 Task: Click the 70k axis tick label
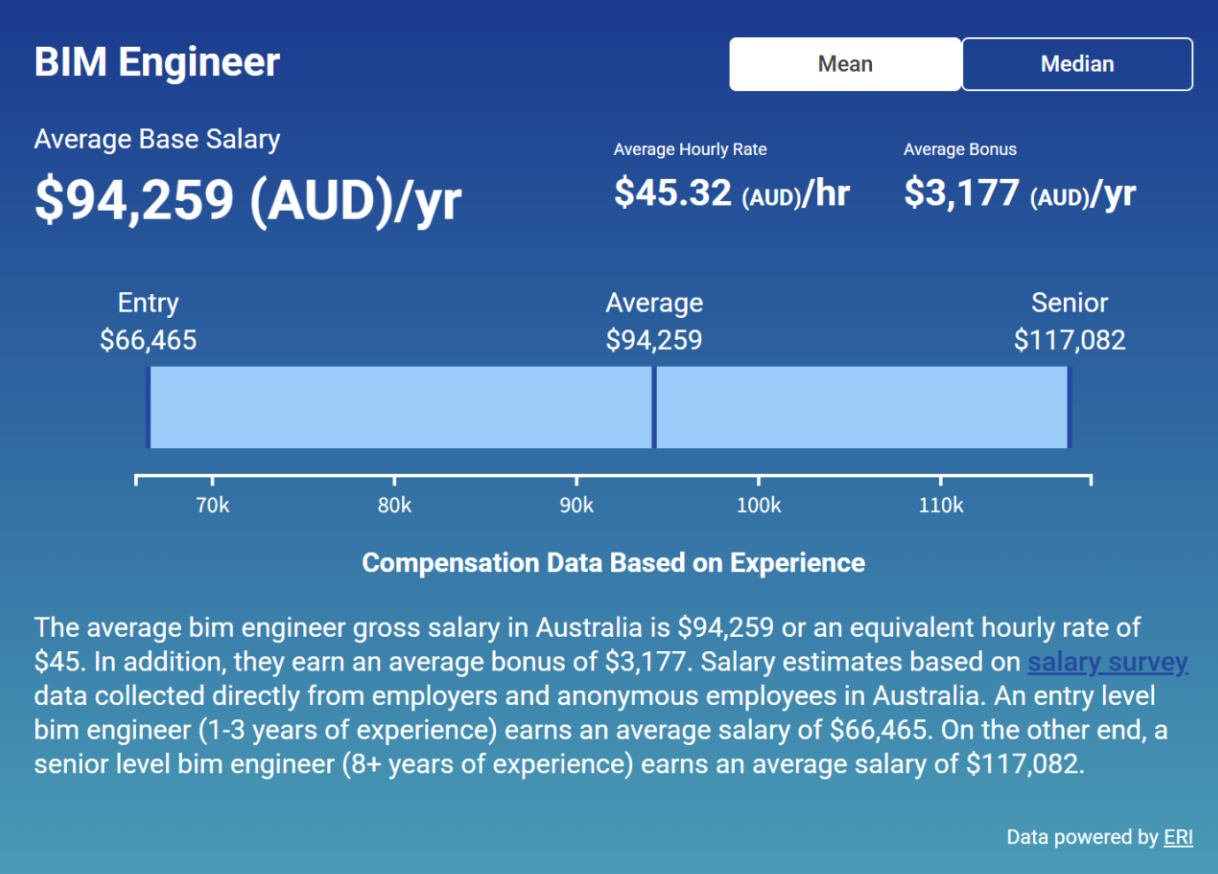pos(213,506)
